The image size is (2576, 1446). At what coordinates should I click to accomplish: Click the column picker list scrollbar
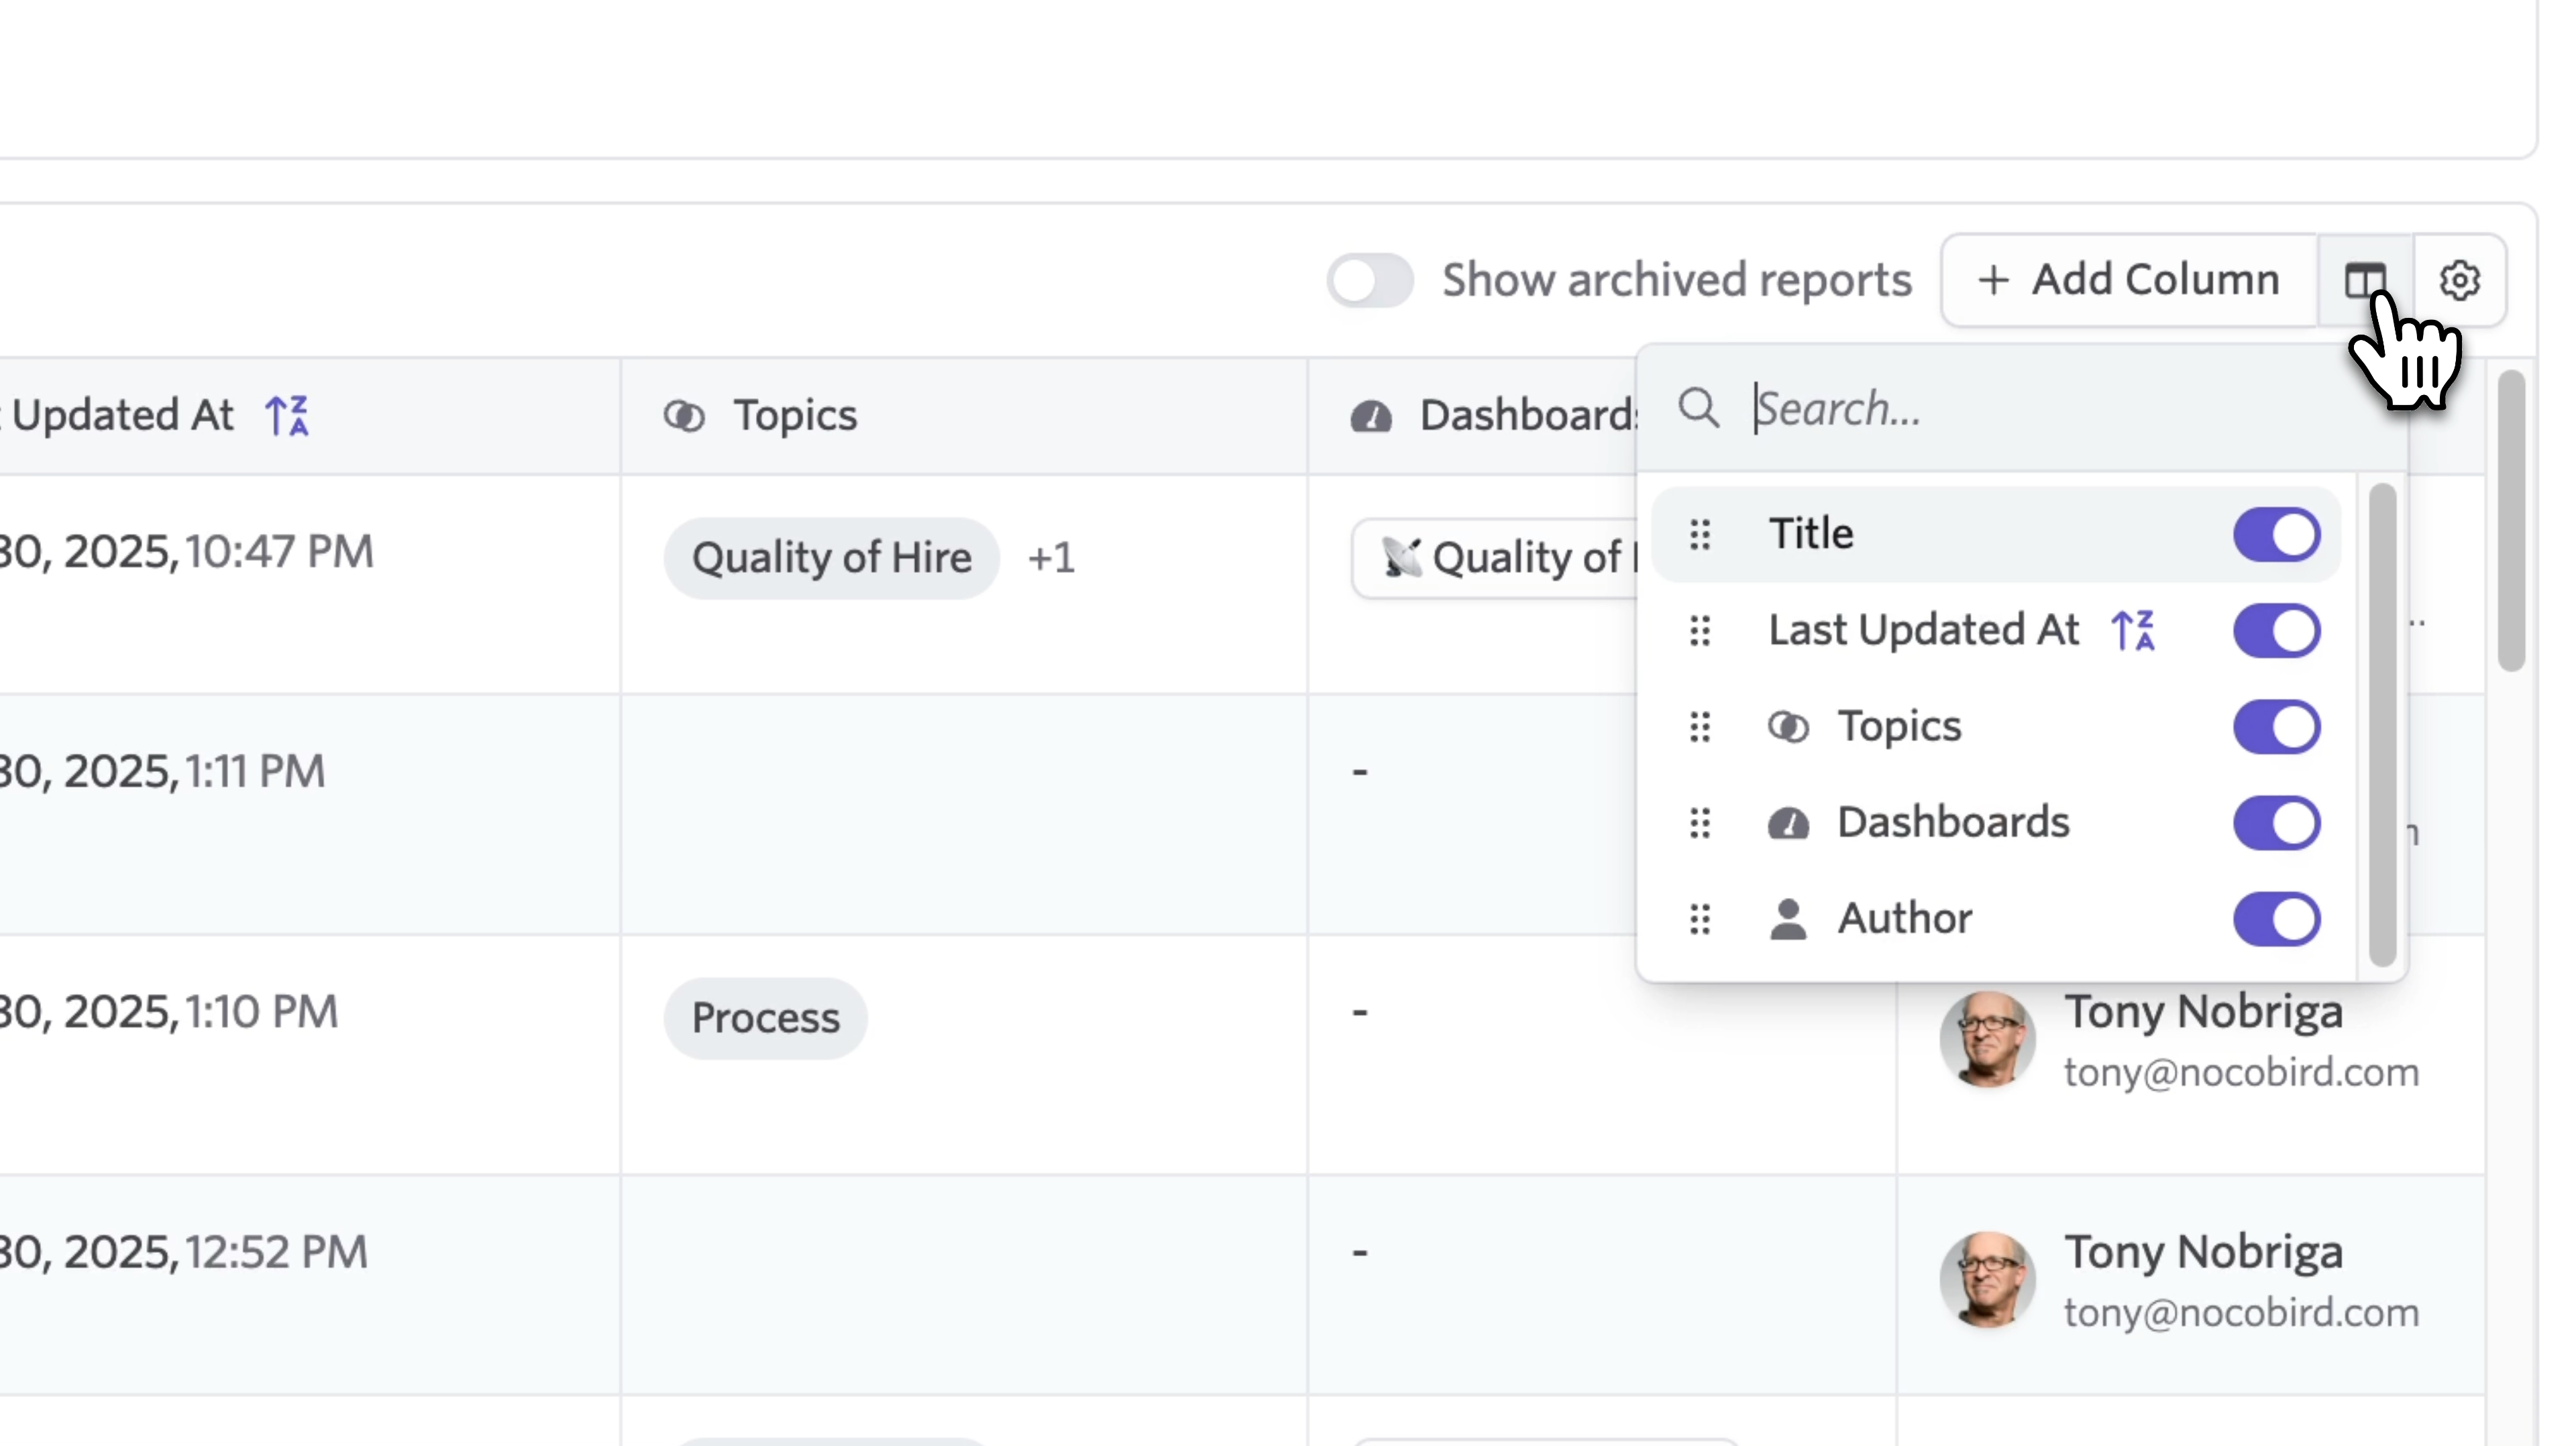[x=2382, y=725]
